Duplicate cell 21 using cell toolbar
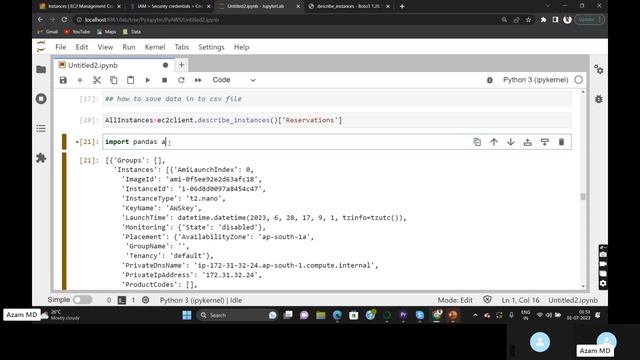 coord(477,142)
